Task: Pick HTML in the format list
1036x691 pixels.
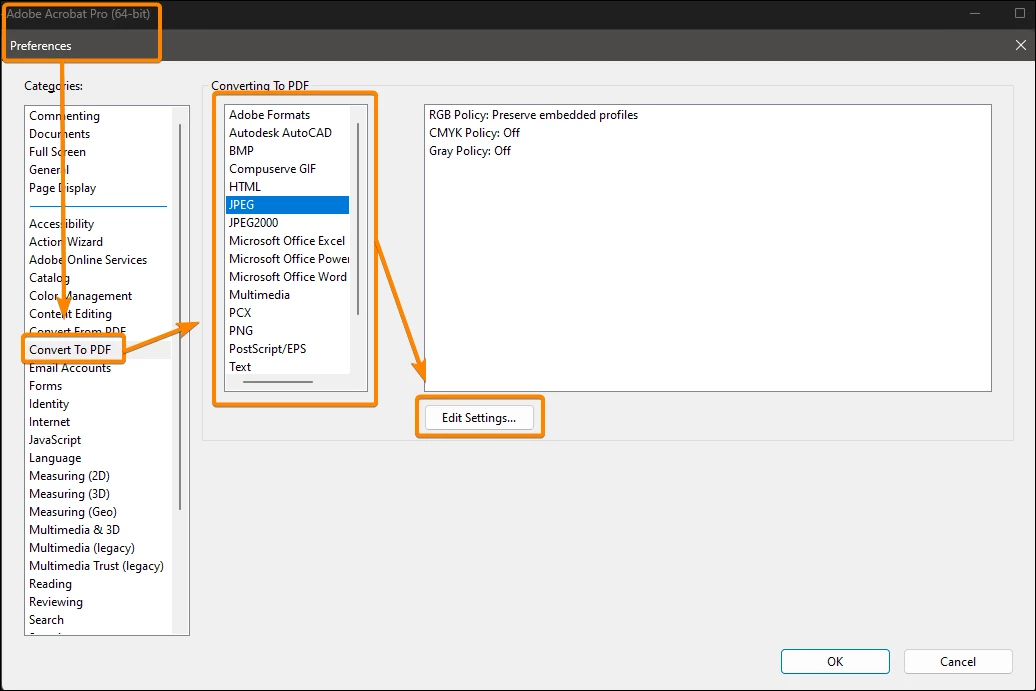Action: click(244, 186)
